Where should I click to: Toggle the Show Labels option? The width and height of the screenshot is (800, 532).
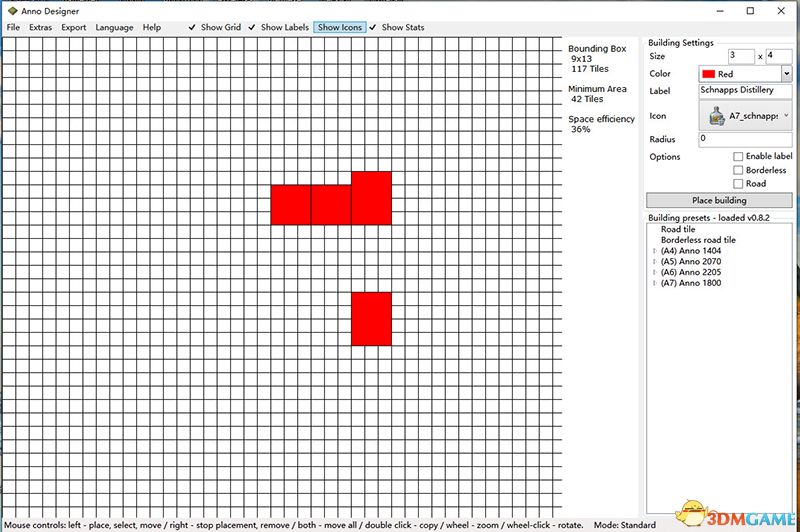279,28
